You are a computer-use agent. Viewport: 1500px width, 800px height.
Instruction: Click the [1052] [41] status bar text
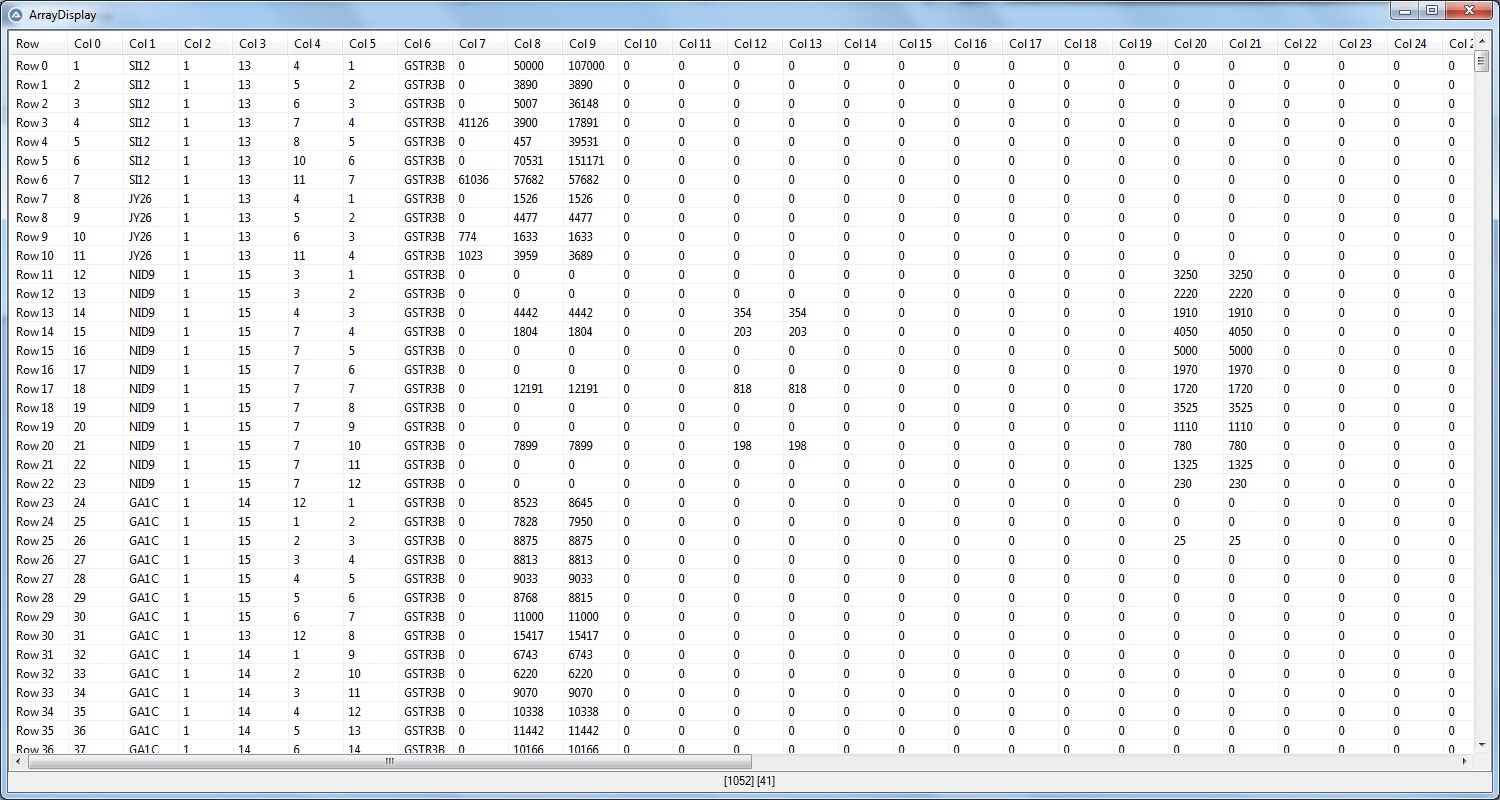click(x=749, y=781)
